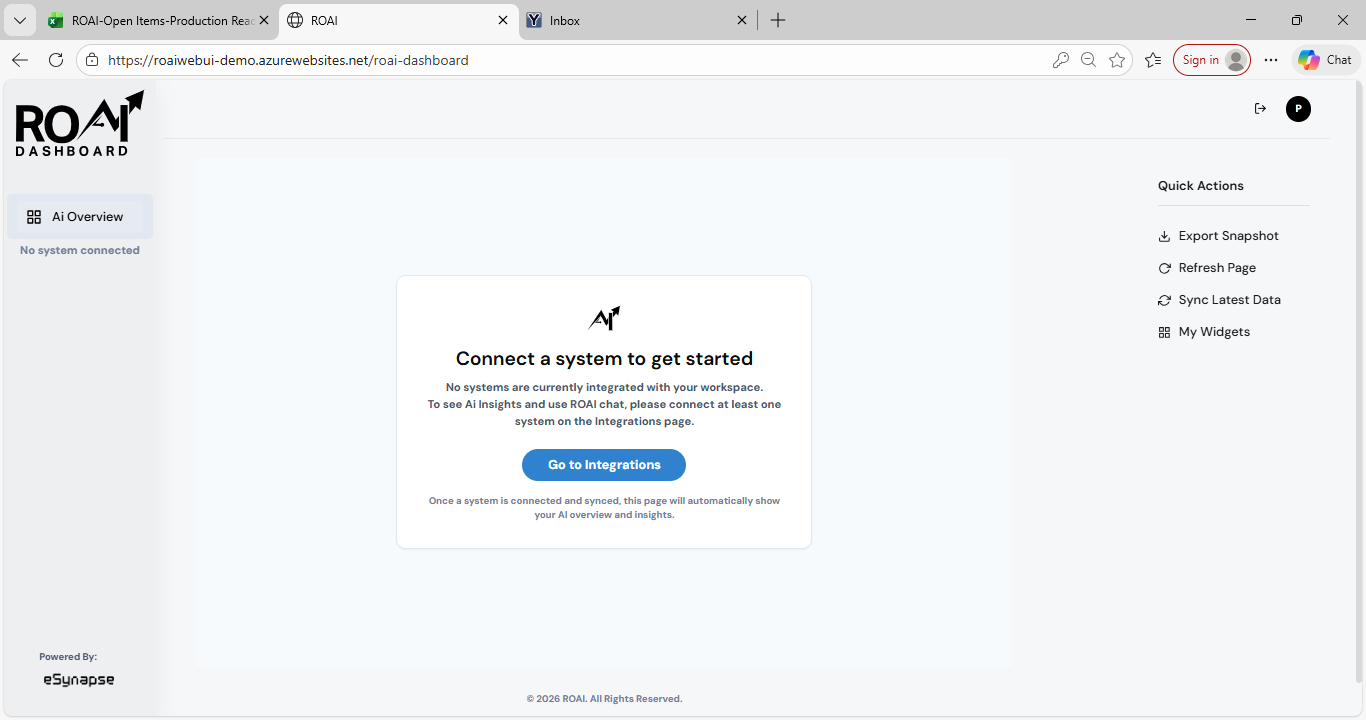
Task: Click the ROAI Dashboard logo
Action: 79,124
